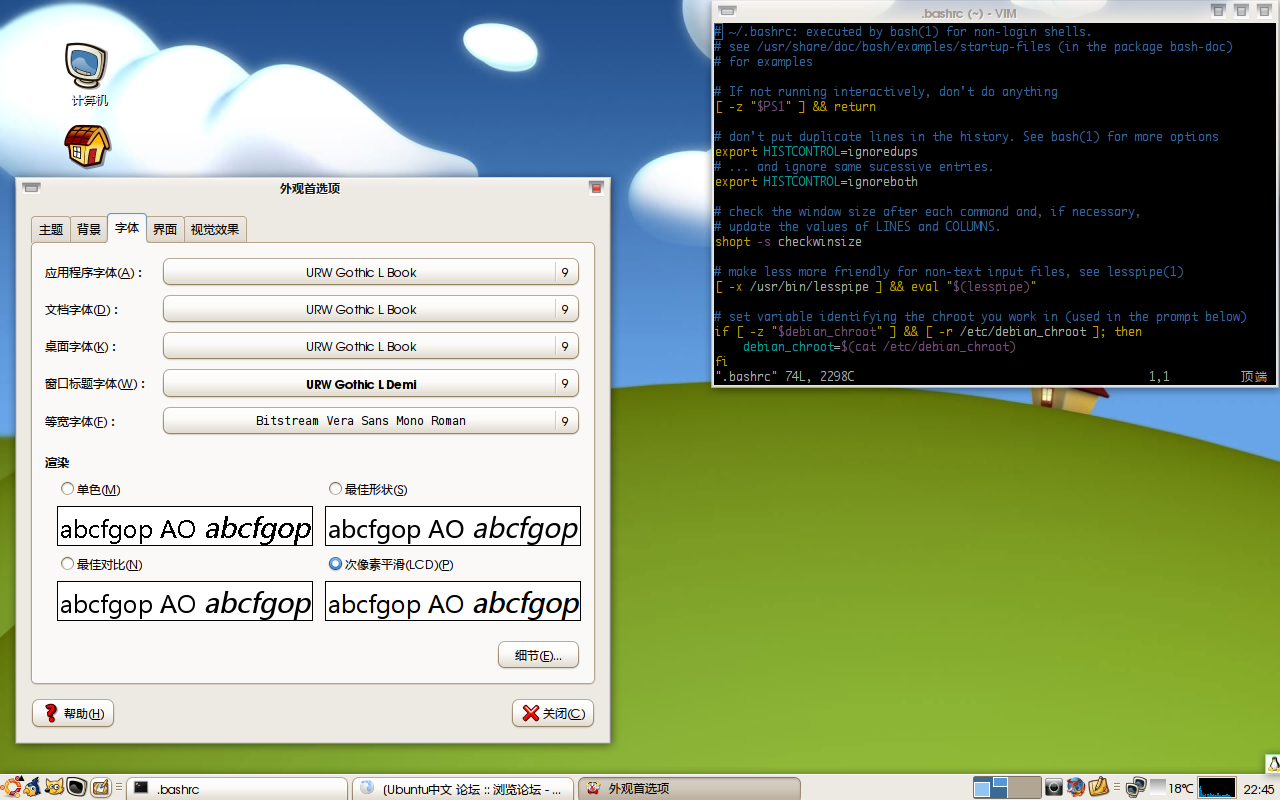Screen dimensions: 1280x800
Task: Click the clock showing 22:45
Action: coord(1258,789)
